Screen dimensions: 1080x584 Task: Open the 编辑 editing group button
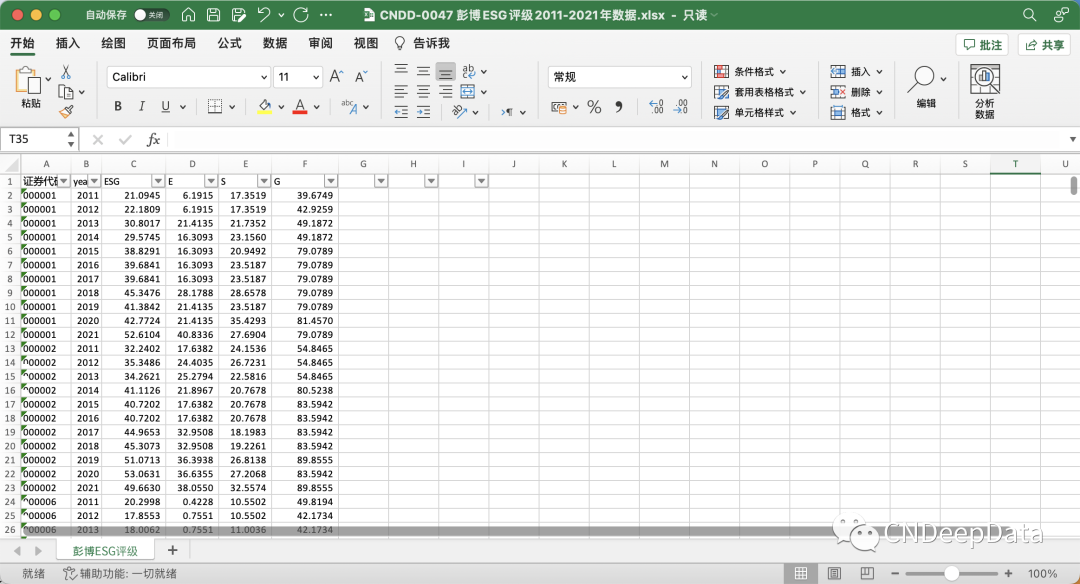[x=926, y=88]
